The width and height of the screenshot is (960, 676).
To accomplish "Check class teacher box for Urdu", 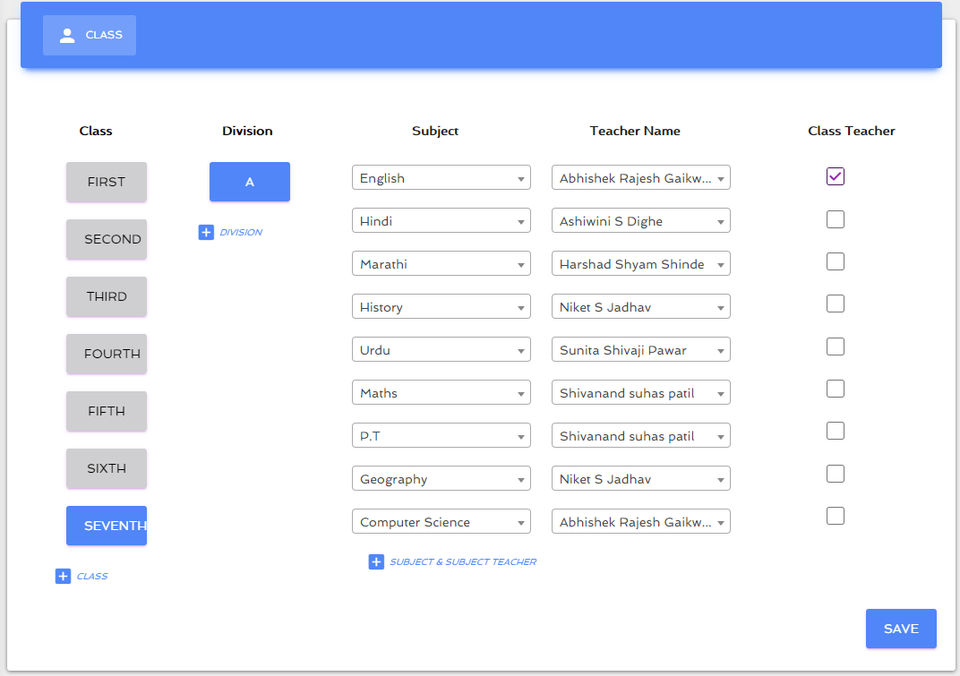I will [835, 347].
